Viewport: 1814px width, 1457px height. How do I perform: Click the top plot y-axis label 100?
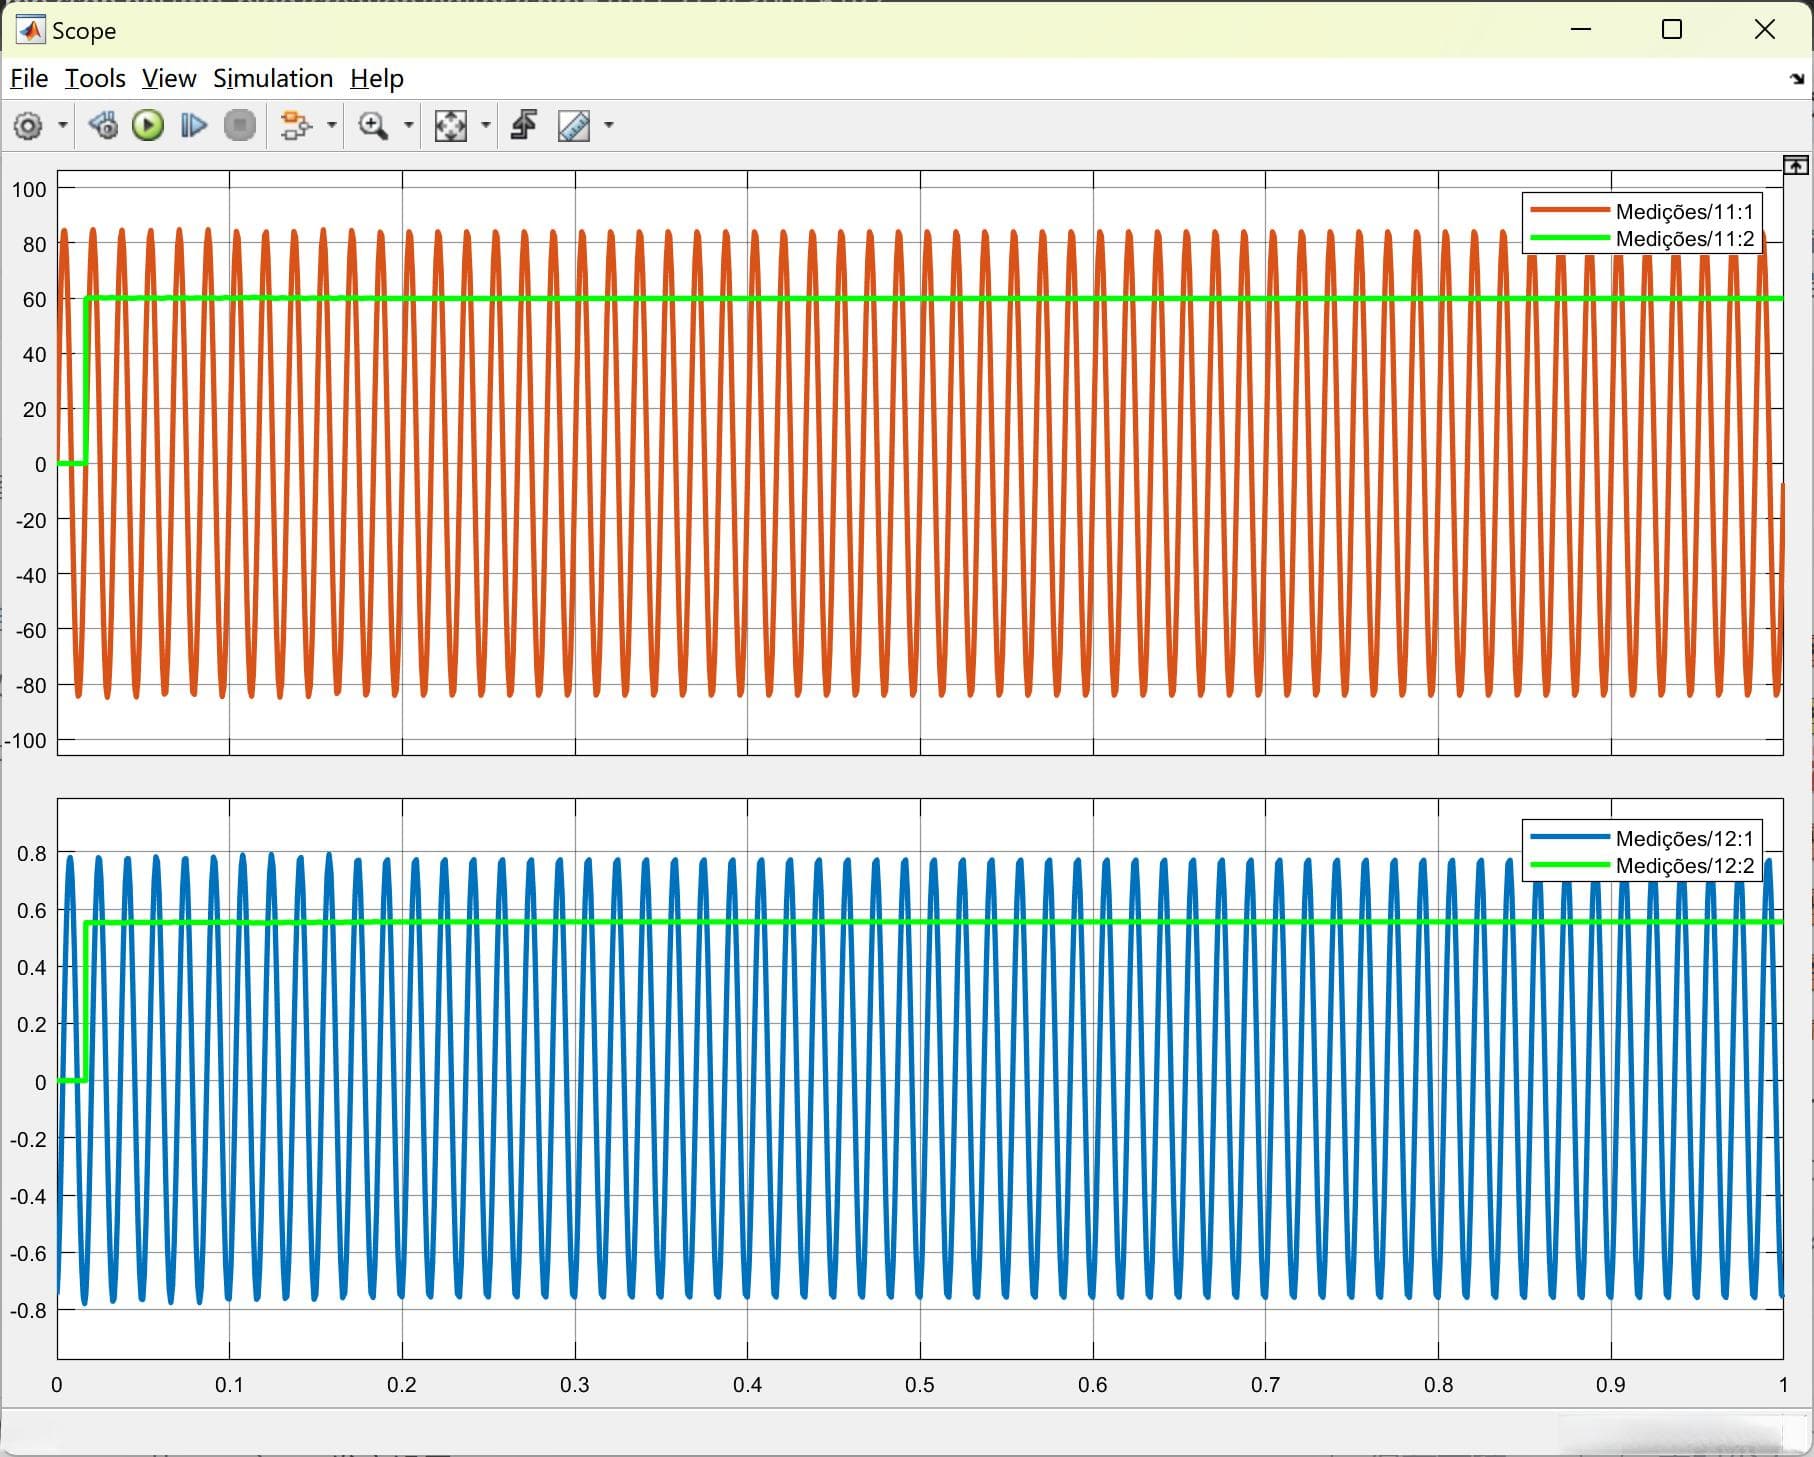pyautogui.click(x=29, y=190)
